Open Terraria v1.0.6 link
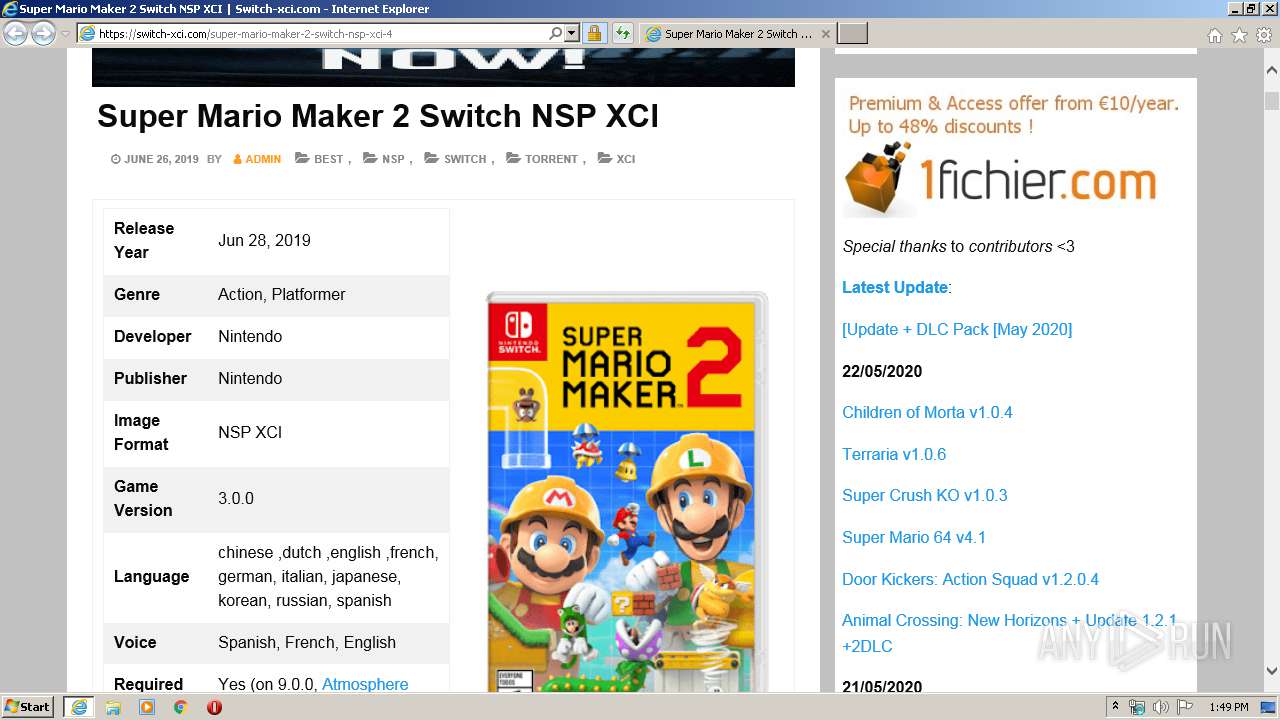 click(894, 454)
